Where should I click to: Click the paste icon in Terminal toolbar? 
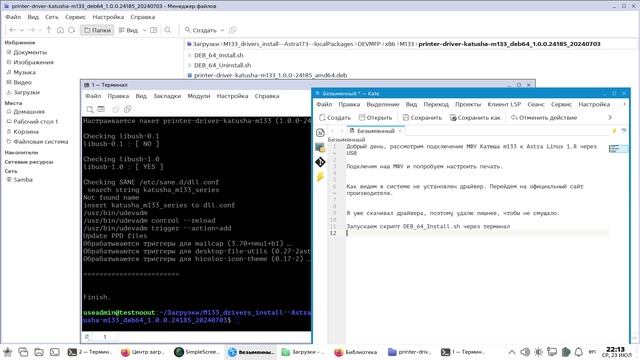pyautogui.click(x=127, y=109)
